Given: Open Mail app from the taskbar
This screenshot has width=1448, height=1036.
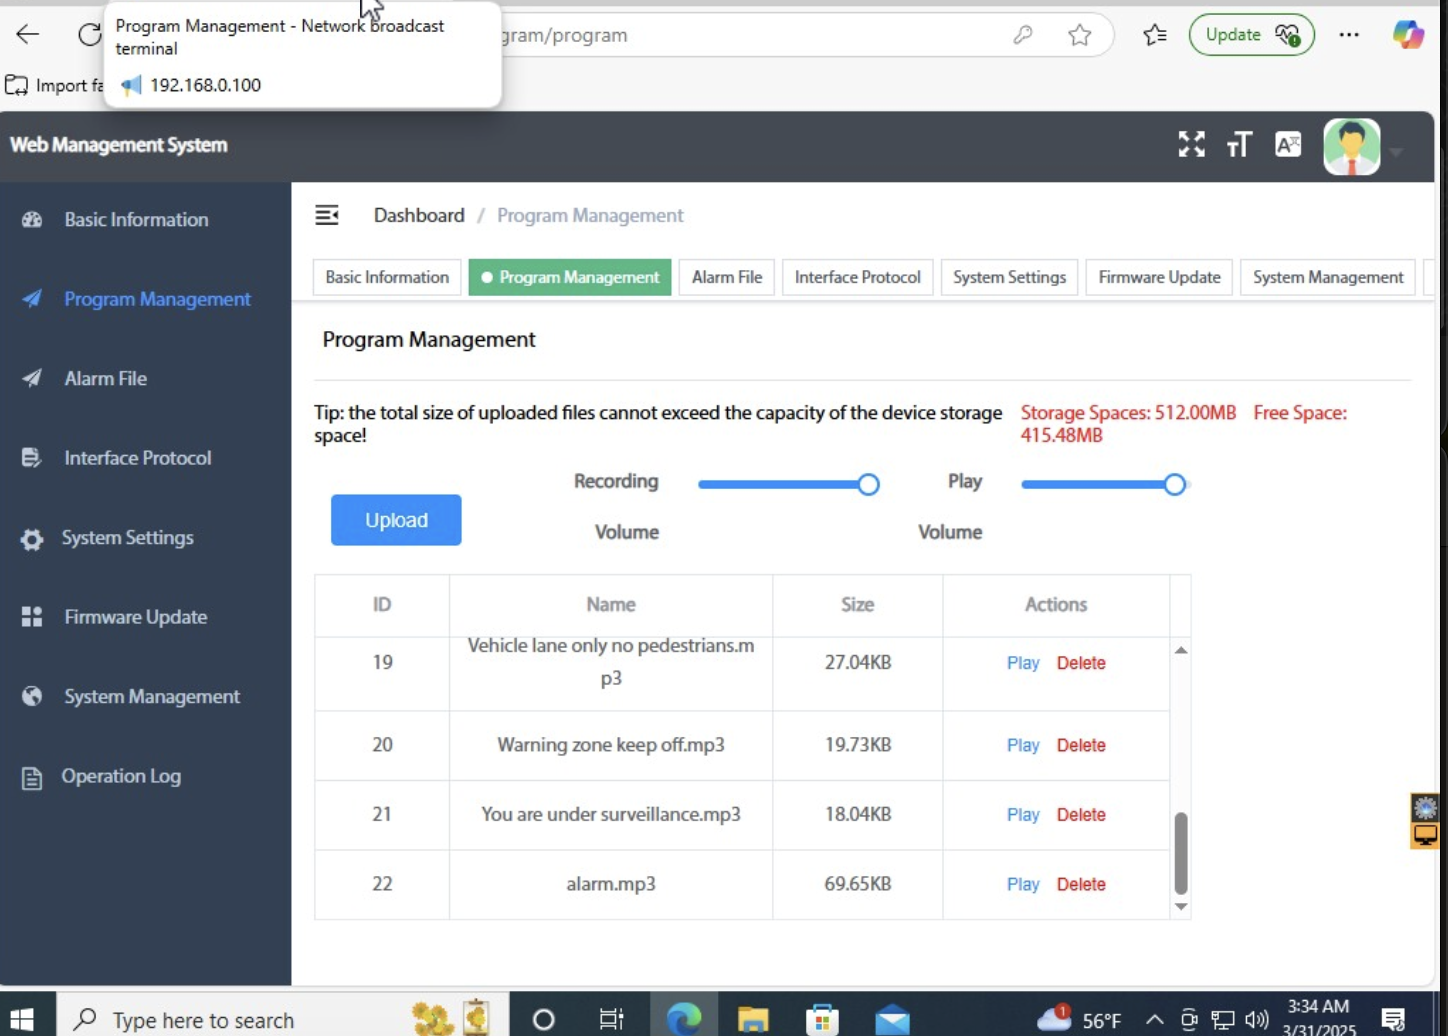Looking at the screenshot, I should tap(892, 1019).
